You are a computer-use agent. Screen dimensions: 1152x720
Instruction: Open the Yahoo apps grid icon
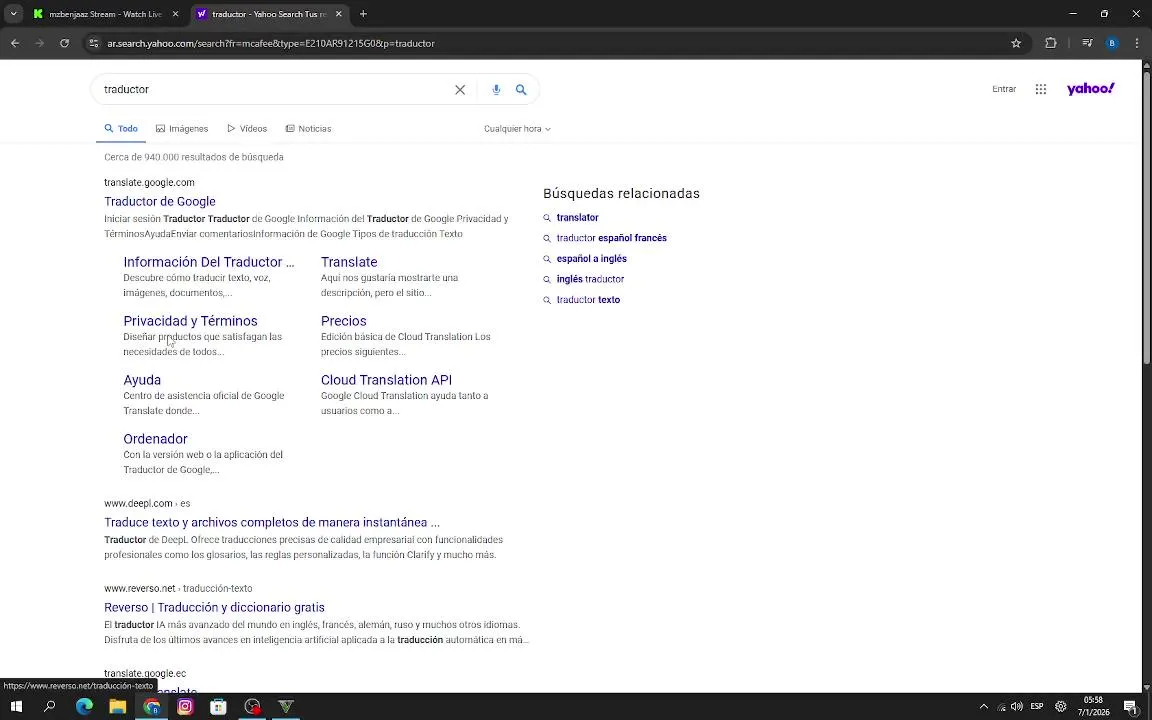pos(1041,89)
